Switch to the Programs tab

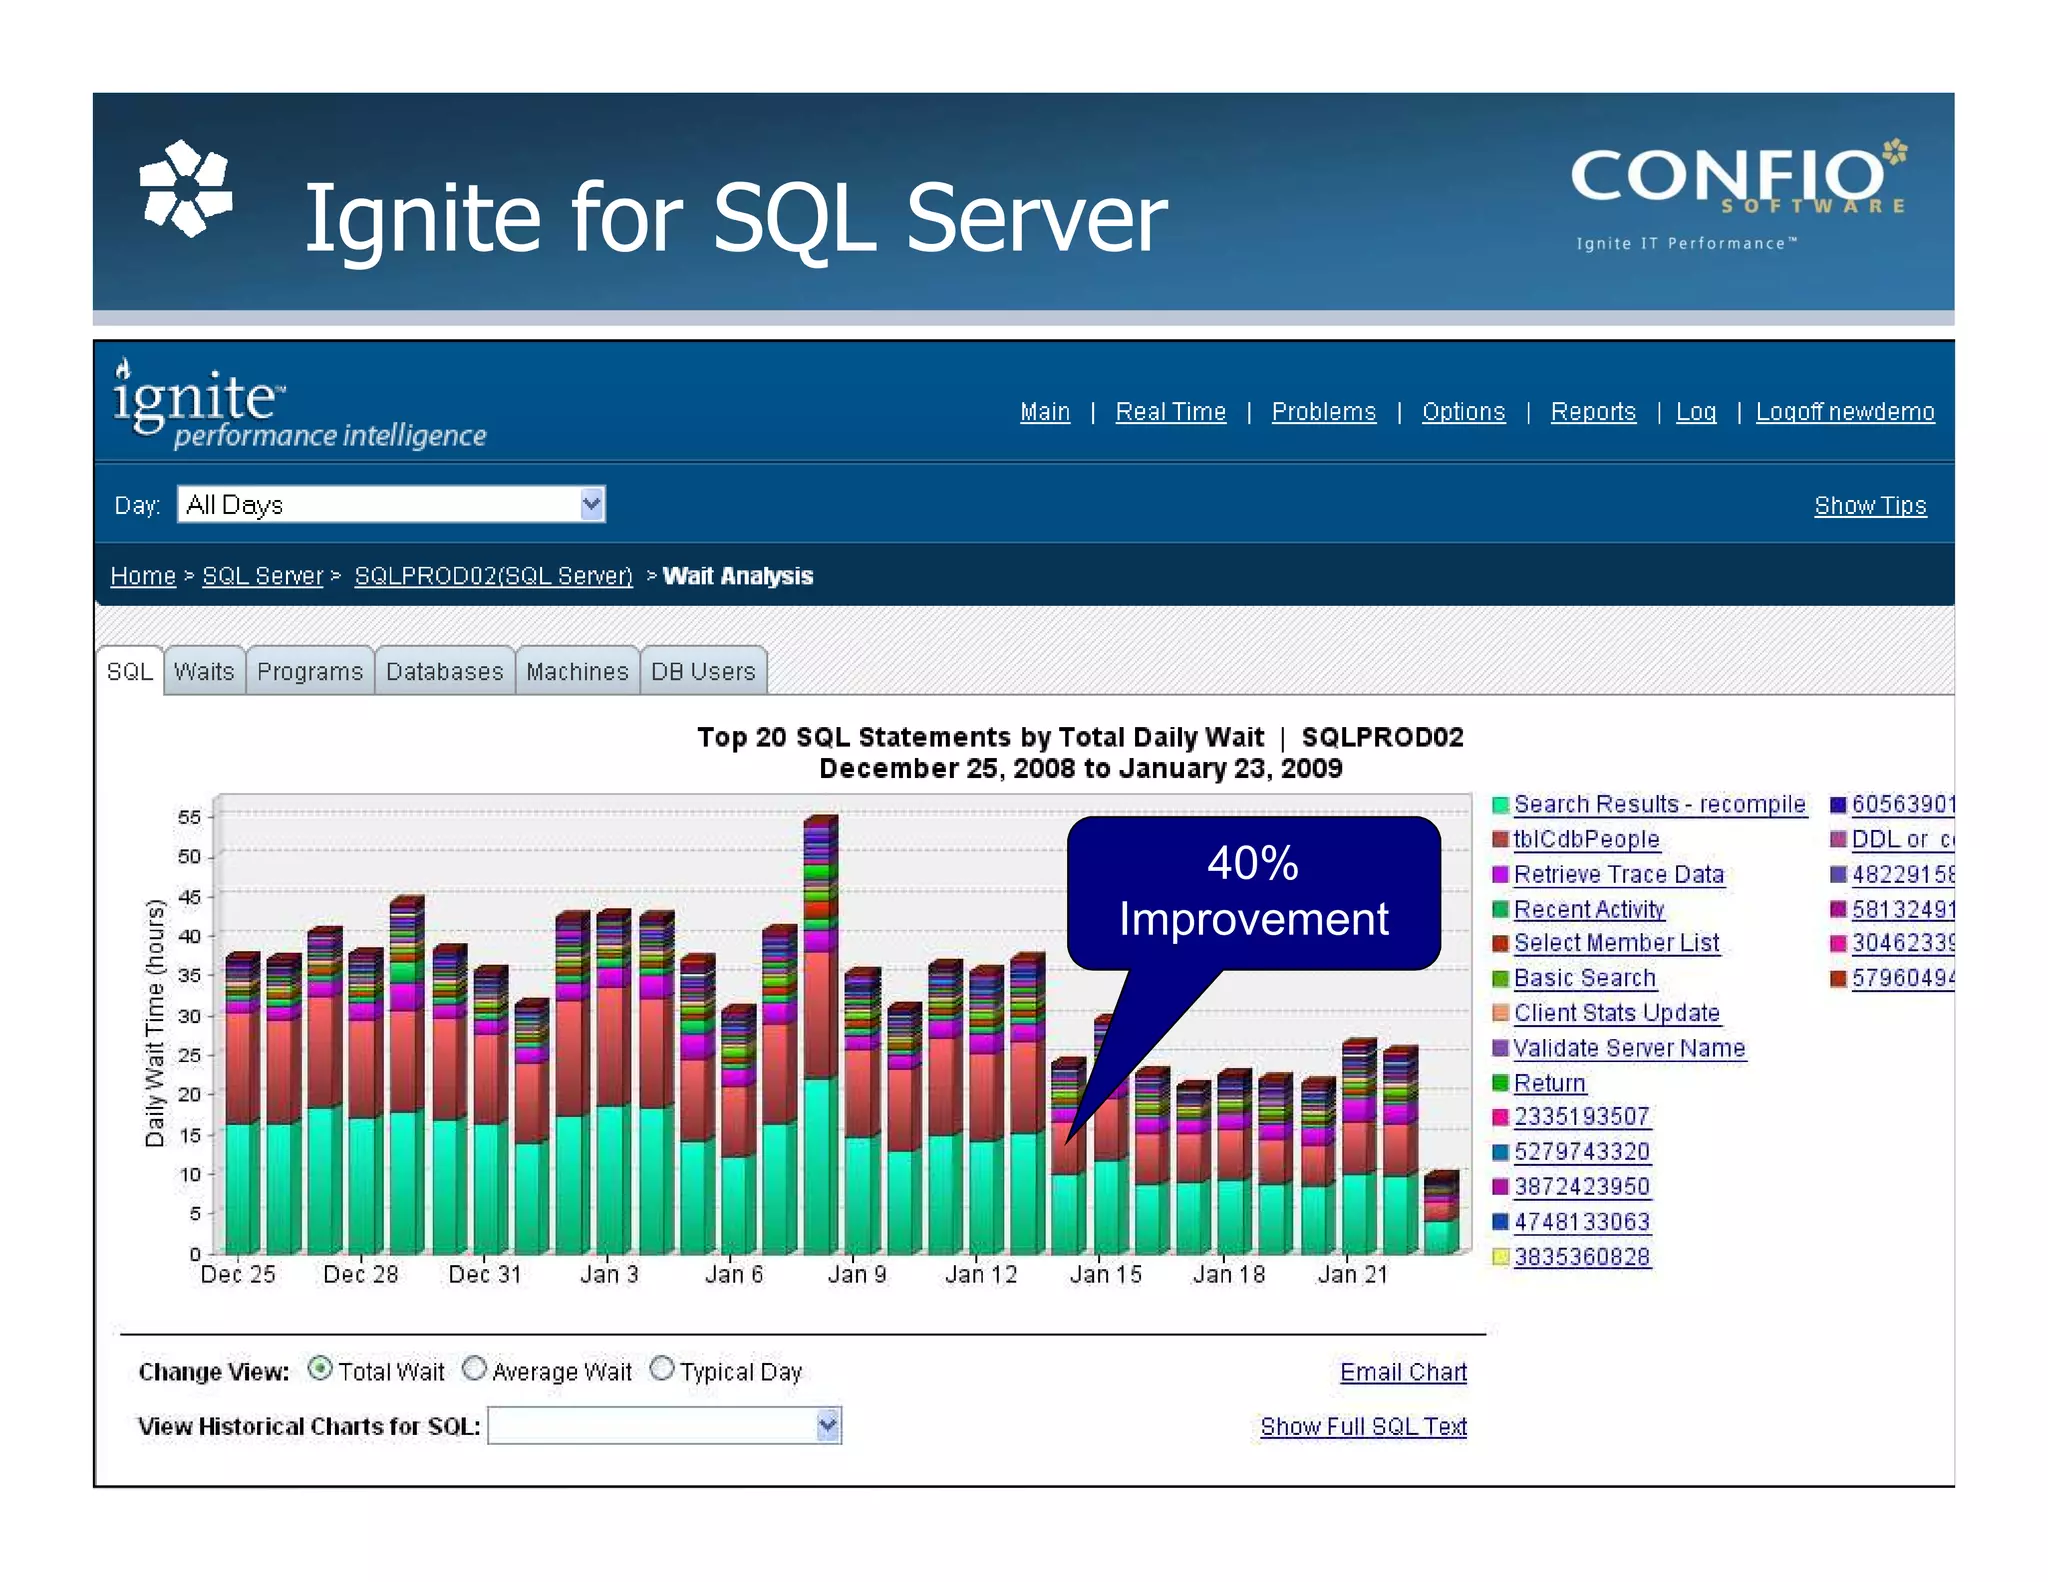[x=310, y=671]
